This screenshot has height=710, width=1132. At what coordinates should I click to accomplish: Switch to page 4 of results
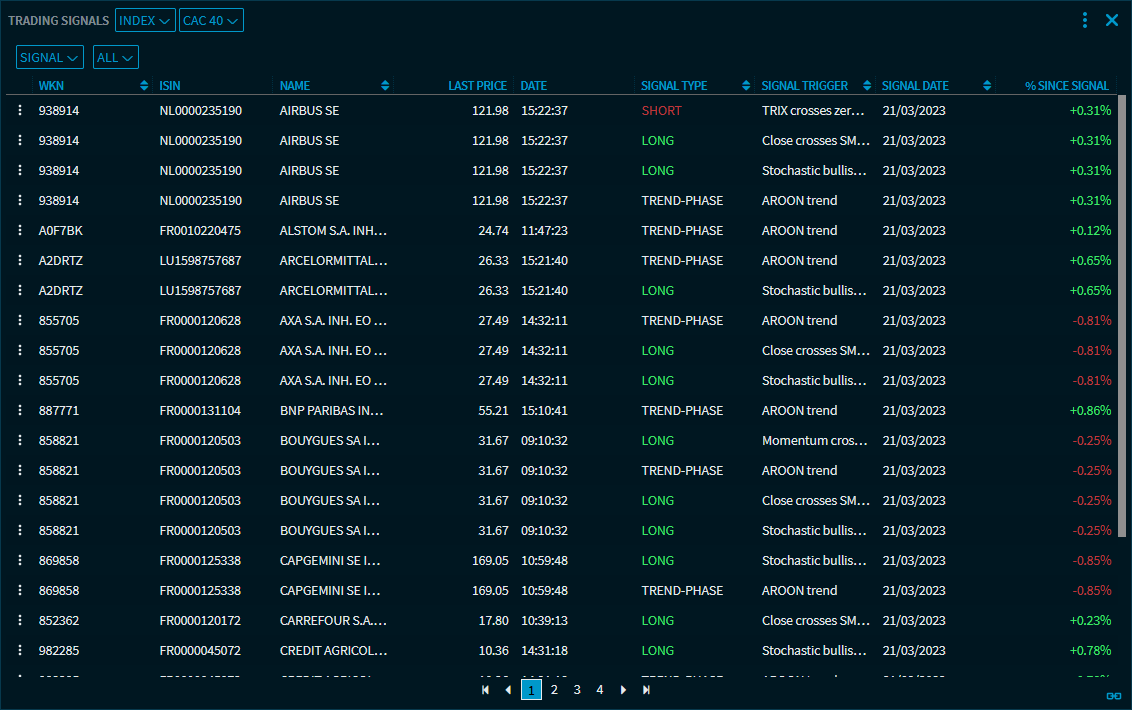pos(600,690)
